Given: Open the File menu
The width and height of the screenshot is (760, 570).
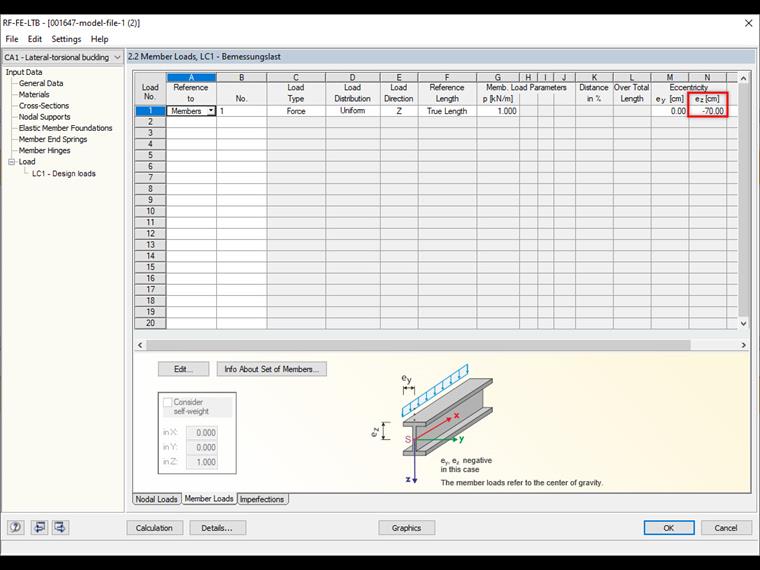Looking at the screenshot, I should click(12, 39).
